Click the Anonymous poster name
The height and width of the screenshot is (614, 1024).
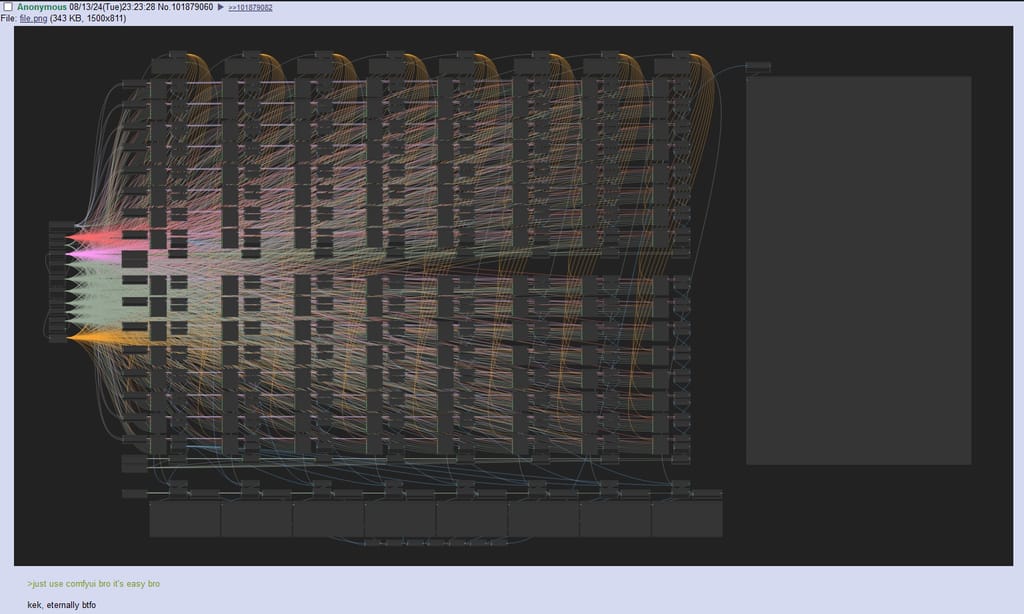tap(42, 7)
